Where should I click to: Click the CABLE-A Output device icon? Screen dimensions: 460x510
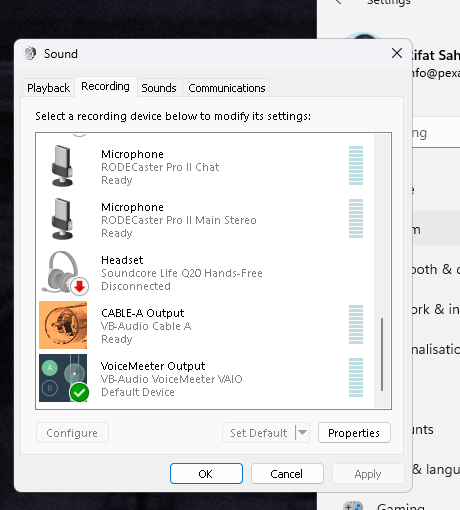pos(63,325)
